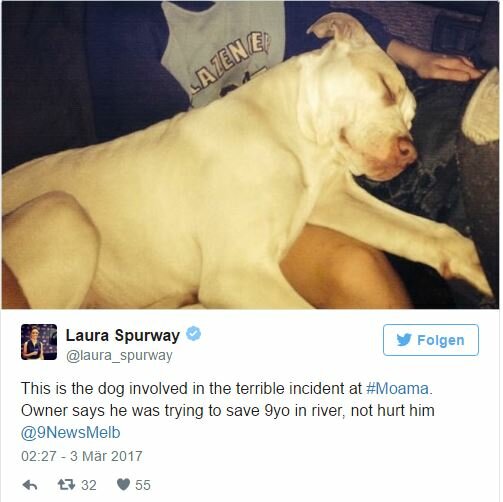Click the retweet count 32
The image size is (503, 502).
pyautogui.click(x=89, y=485)
